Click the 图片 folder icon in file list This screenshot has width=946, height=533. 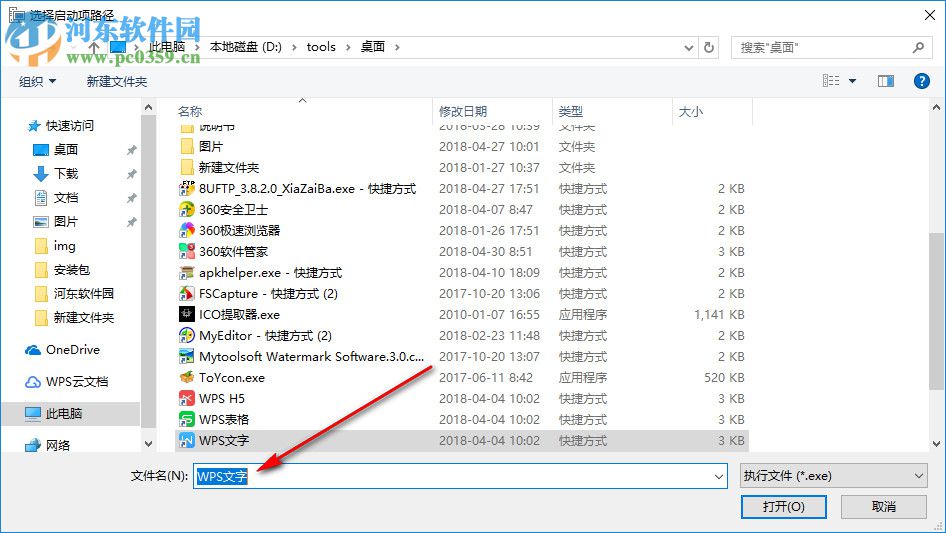(187, 146)
